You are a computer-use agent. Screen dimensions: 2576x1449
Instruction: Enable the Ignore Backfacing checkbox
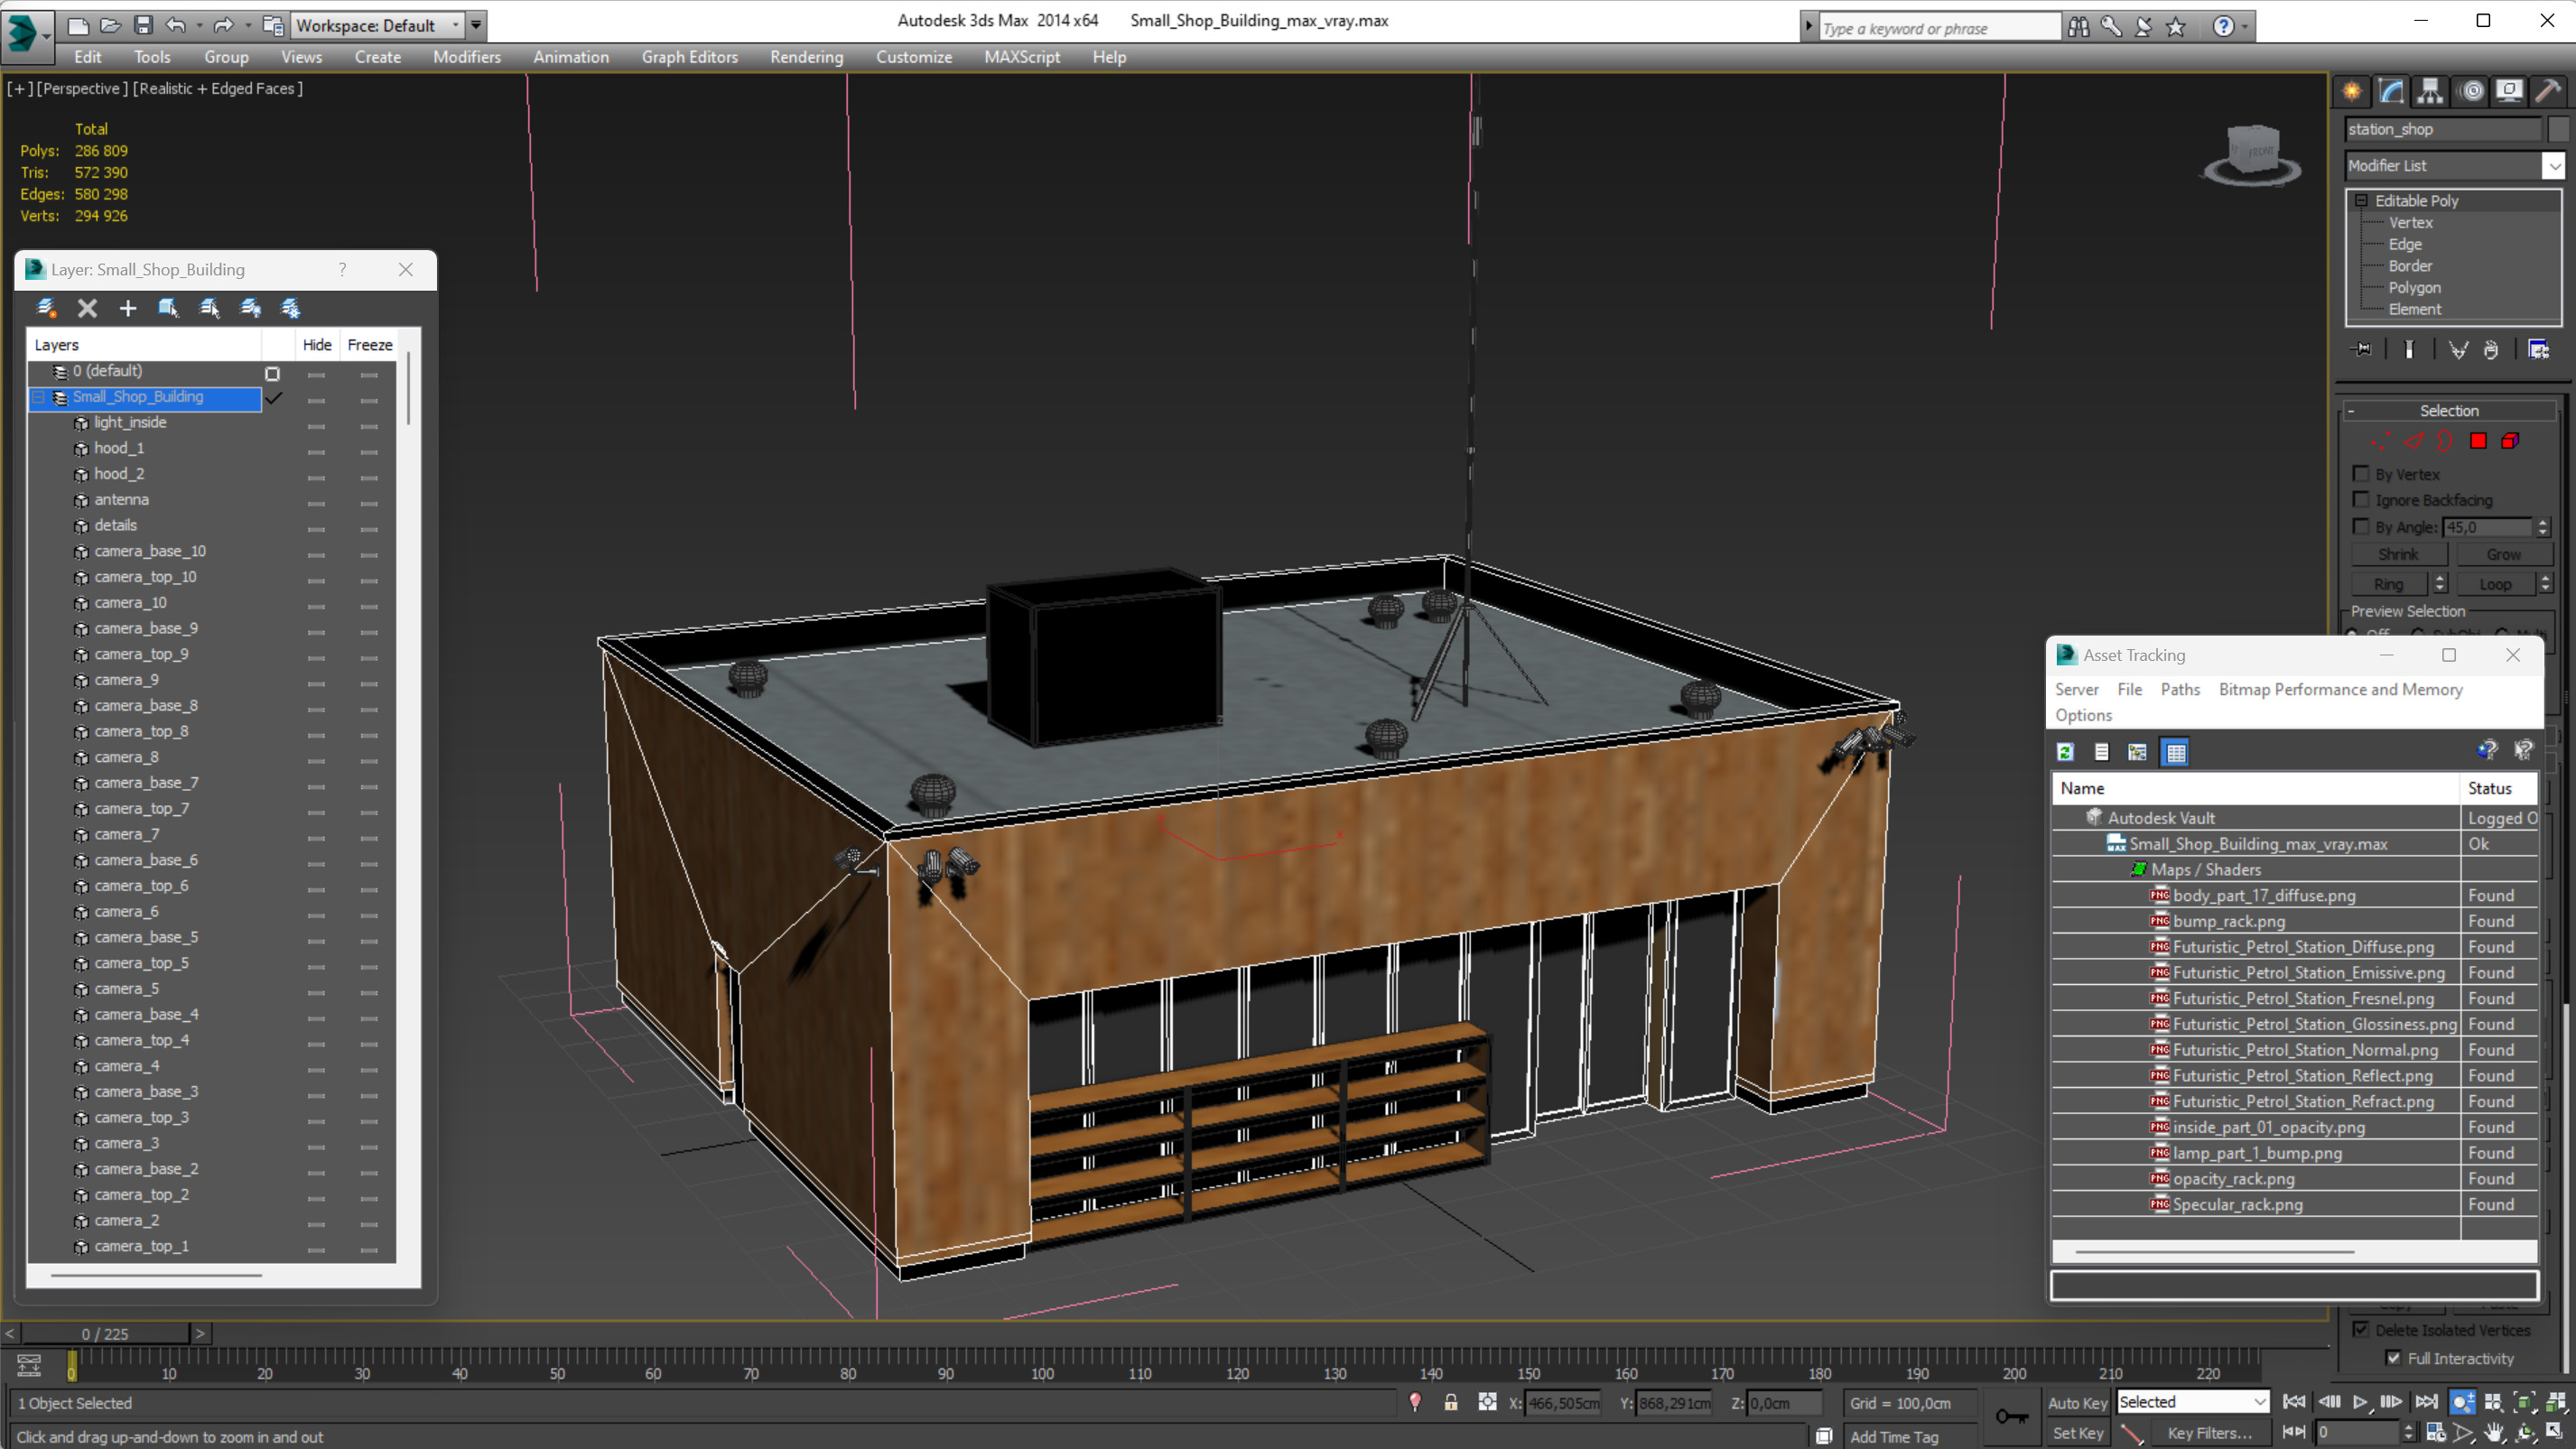tap(2361, 499)
